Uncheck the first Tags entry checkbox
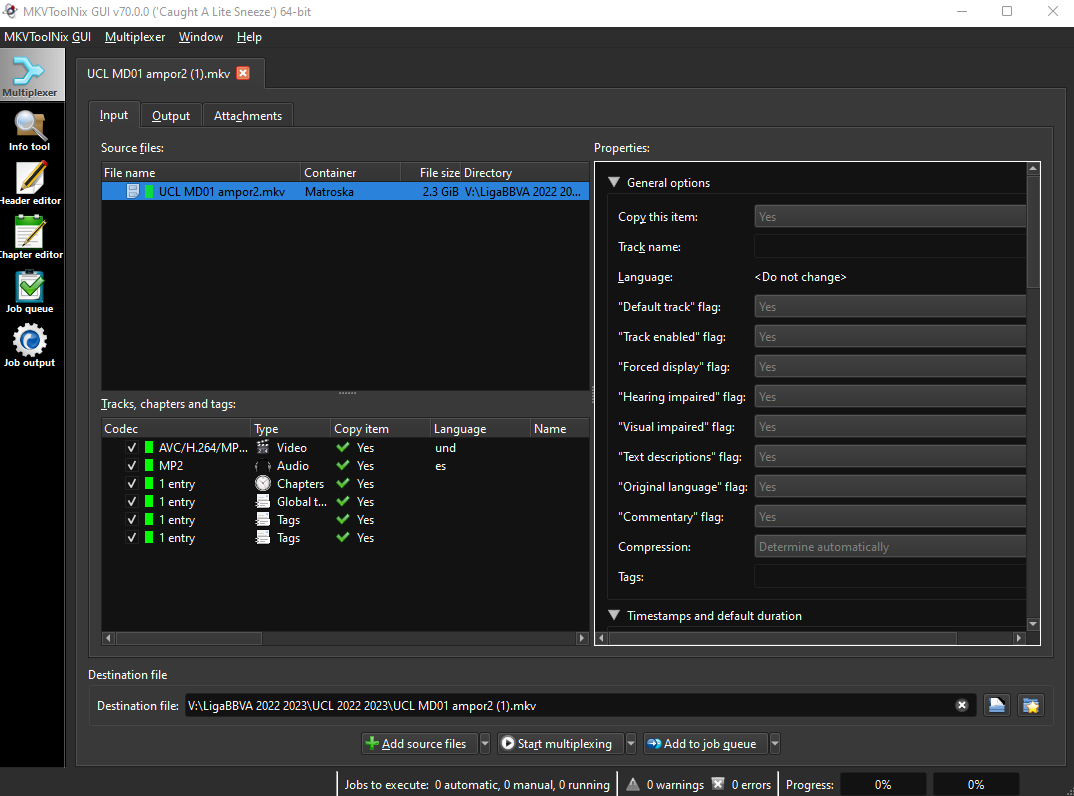The image size is (1074, 796). [132, 519]
